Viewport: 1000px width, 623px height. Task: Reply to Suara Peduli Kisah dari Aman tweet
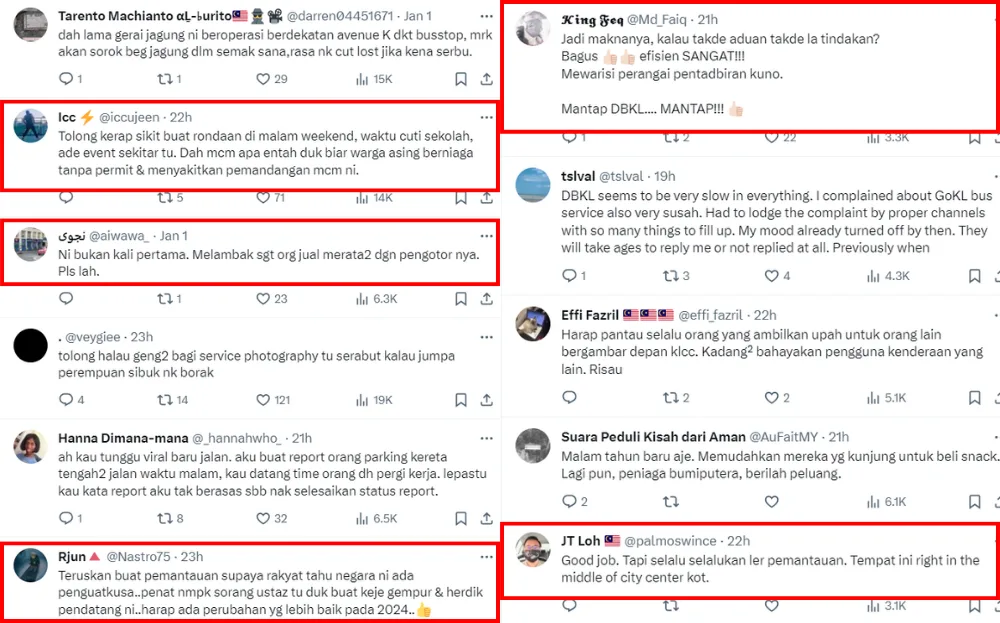pyautogui.click(x=569, y=501)
